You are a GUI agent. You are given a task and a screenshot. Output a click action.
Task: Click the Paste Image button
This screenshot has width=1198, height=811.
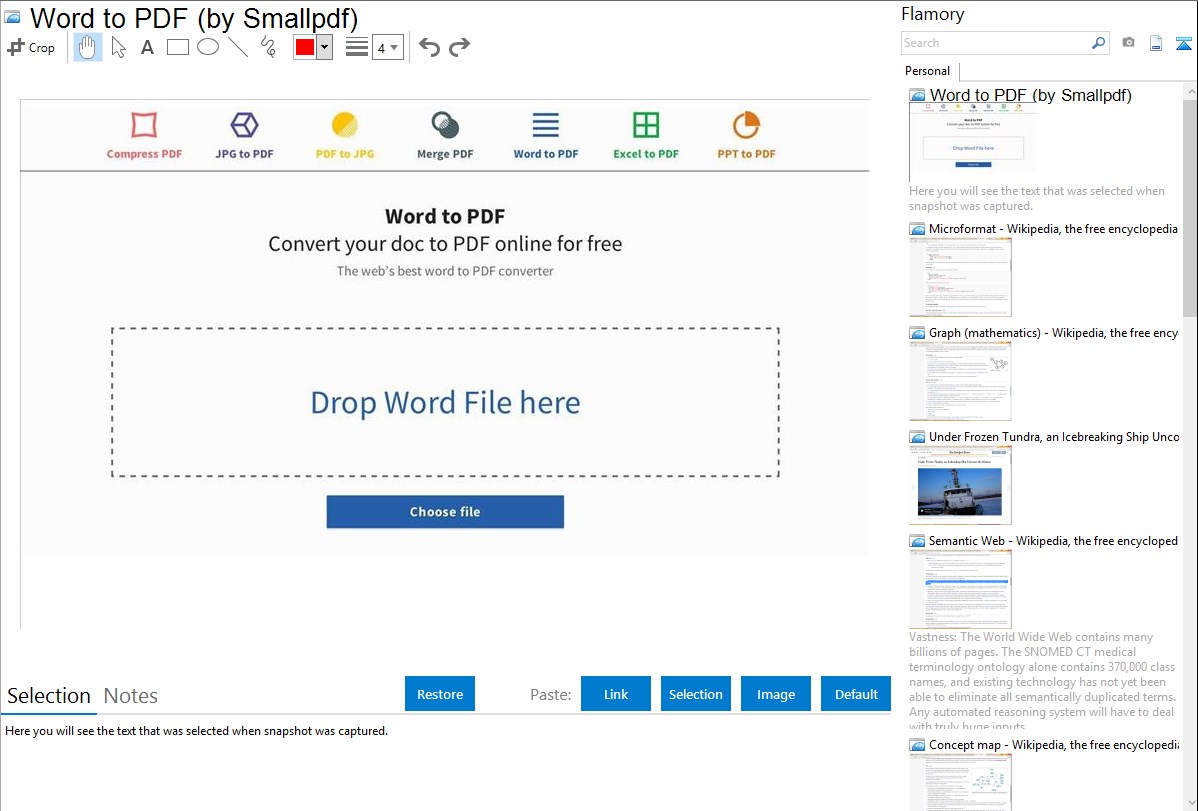pos(776,694)
